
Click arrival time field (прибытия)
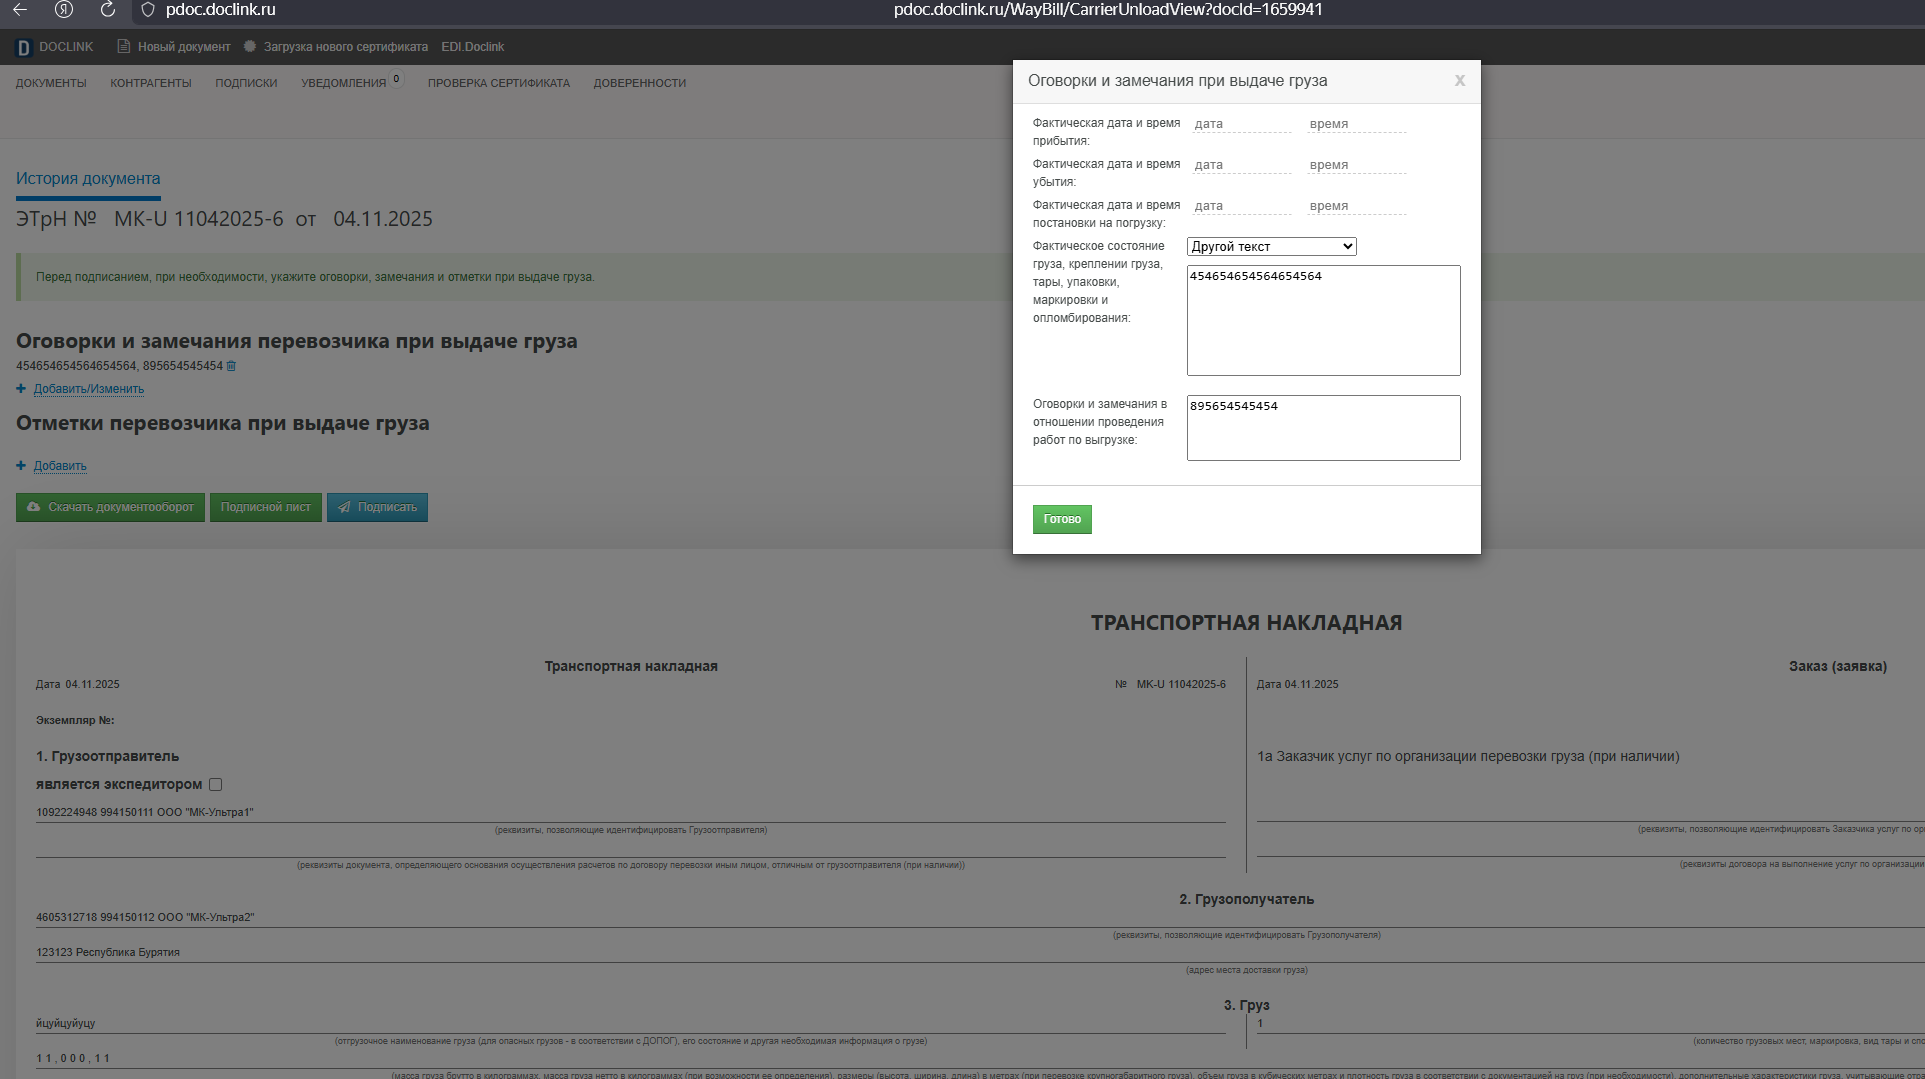(1356, 124)
